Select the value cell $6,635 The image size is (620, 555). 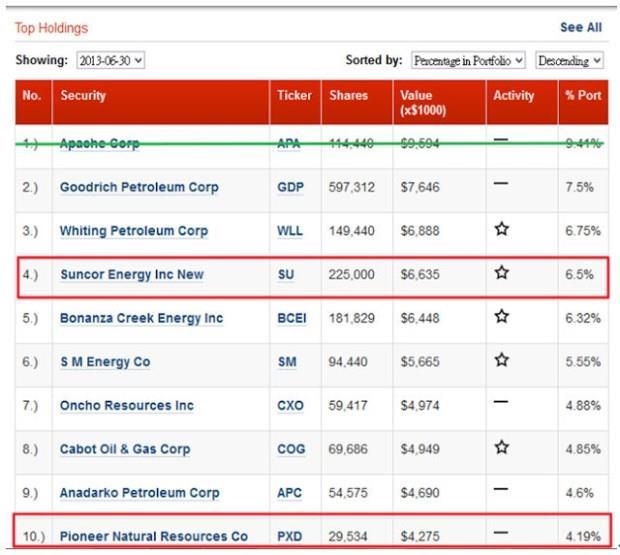tap(420, 274)
